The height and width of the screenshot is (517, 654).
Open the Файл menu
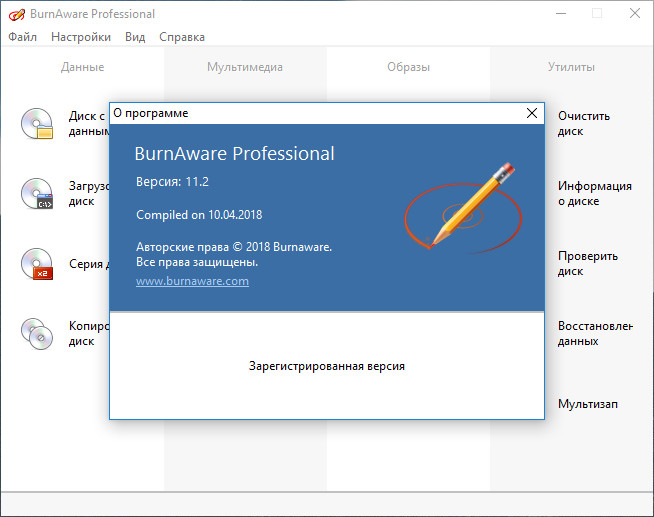click(x=22, y=37)
